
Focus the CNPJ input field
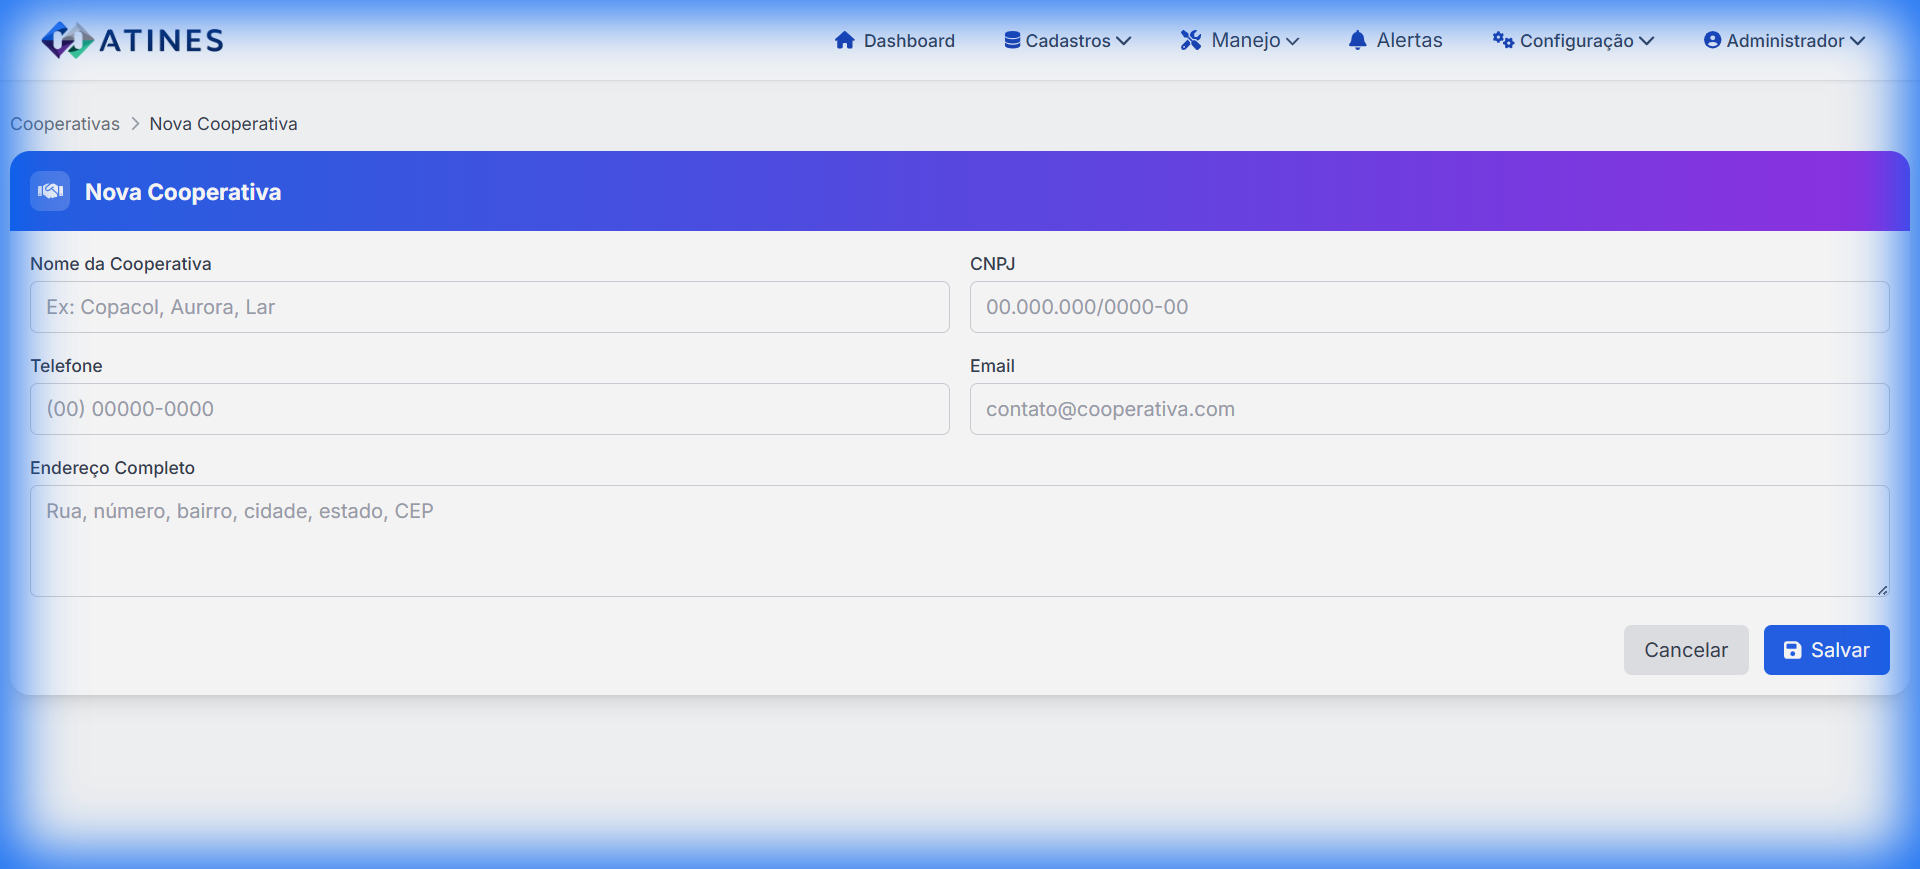pyautogui.click(x=1429, y=307)
